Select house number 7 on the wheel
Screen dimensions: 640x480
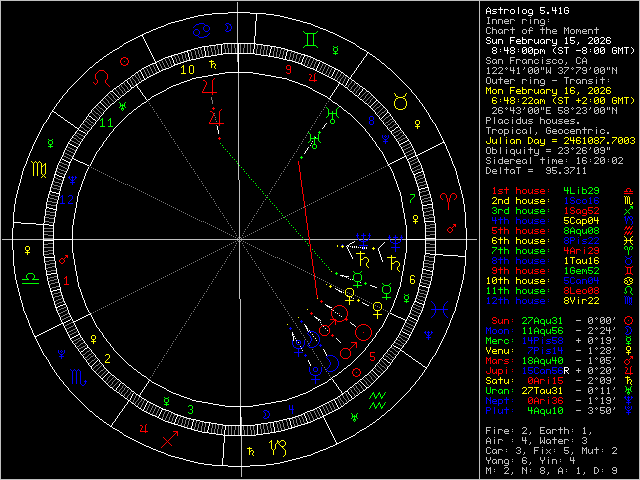[413, 198]
